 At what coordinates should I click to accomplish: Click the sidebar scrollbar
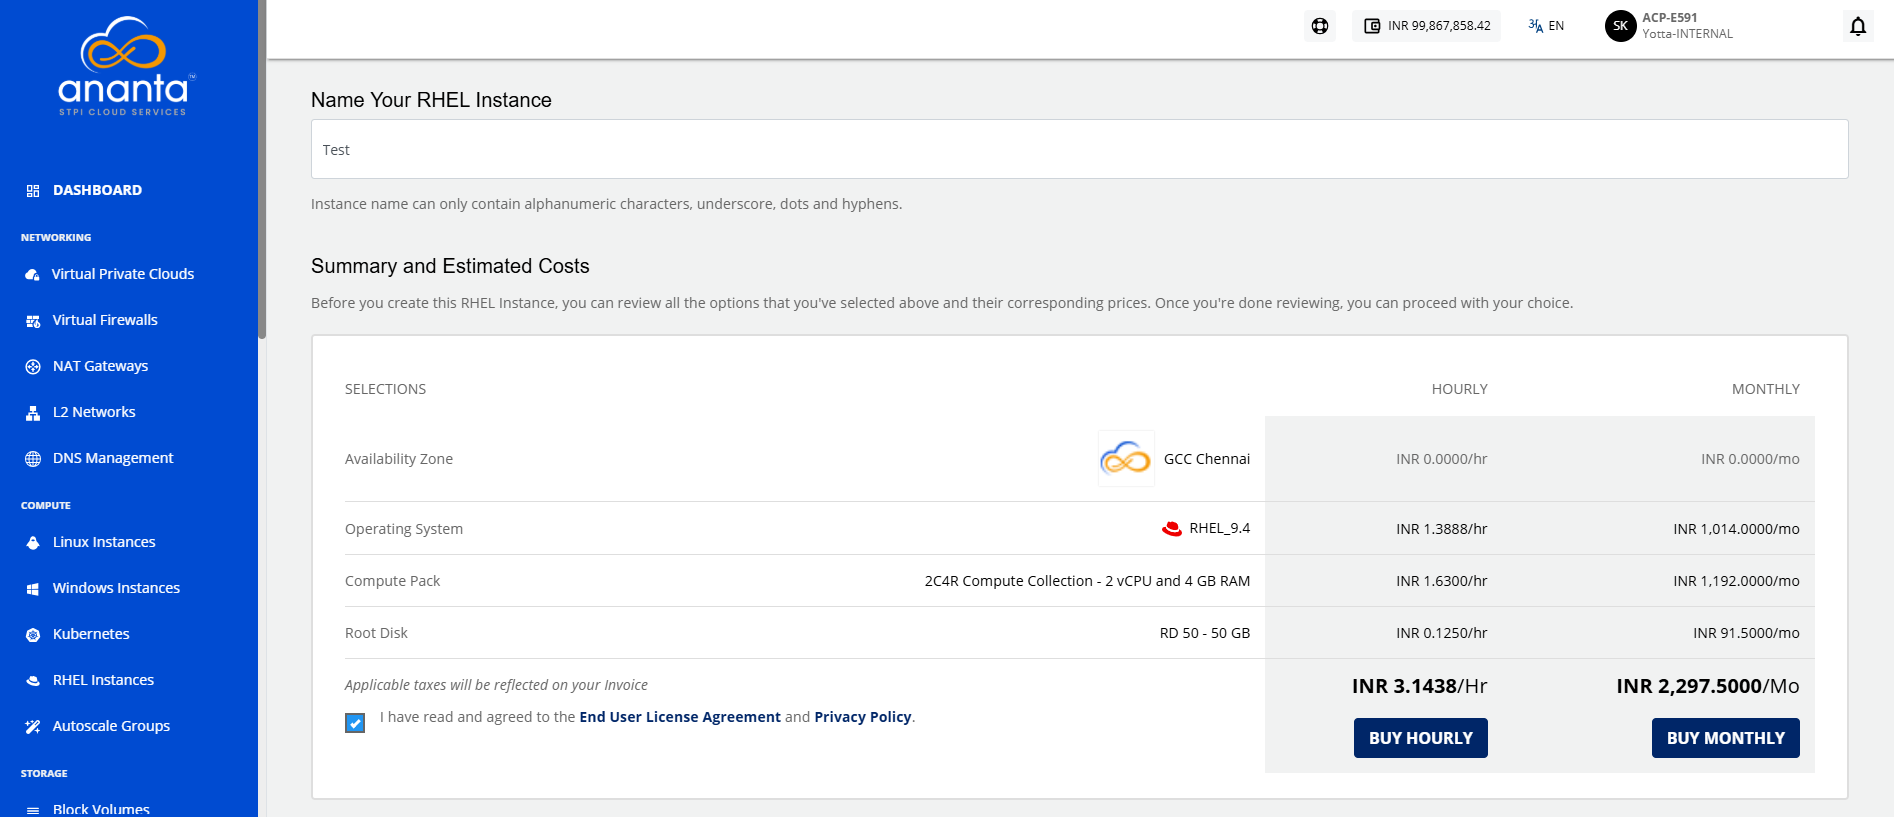pos(262,170)
